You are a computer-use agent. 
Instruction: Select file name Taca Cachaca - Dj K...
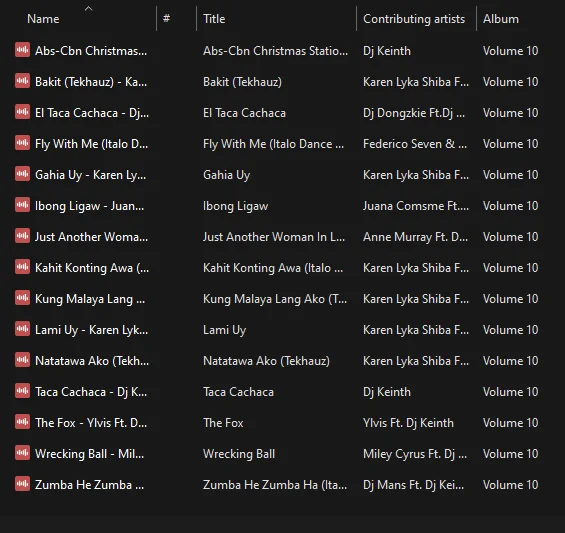pyautogui.click(x=91, y=392)
